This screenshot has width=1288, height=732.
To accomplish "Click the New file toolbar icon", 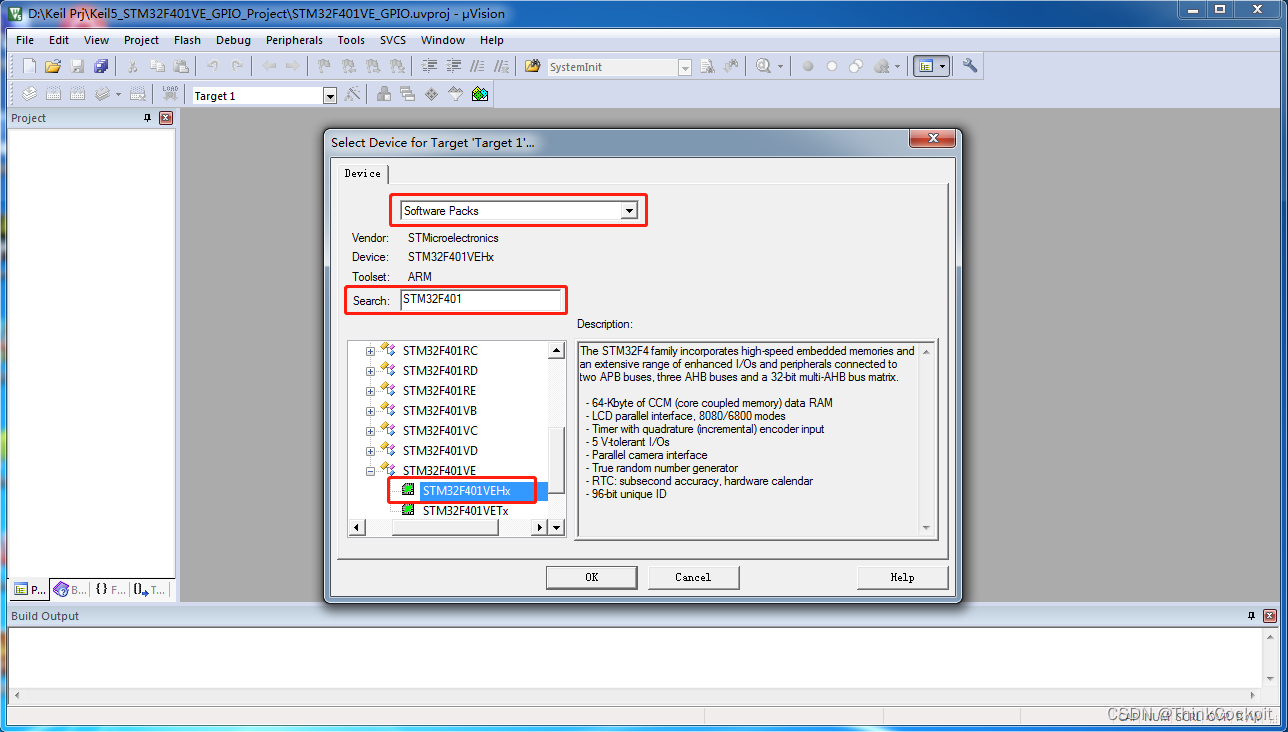I will [x=29, y=66].
